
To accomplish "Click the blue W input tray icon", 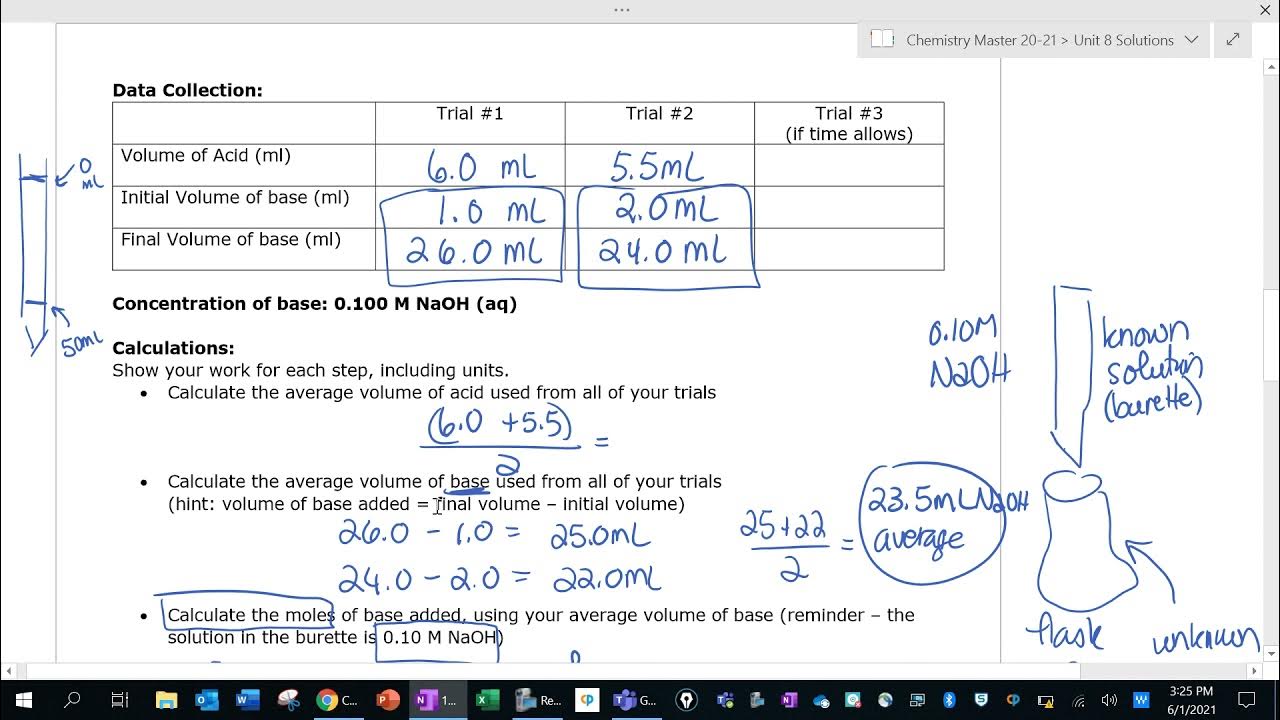I will (1141, 700).
